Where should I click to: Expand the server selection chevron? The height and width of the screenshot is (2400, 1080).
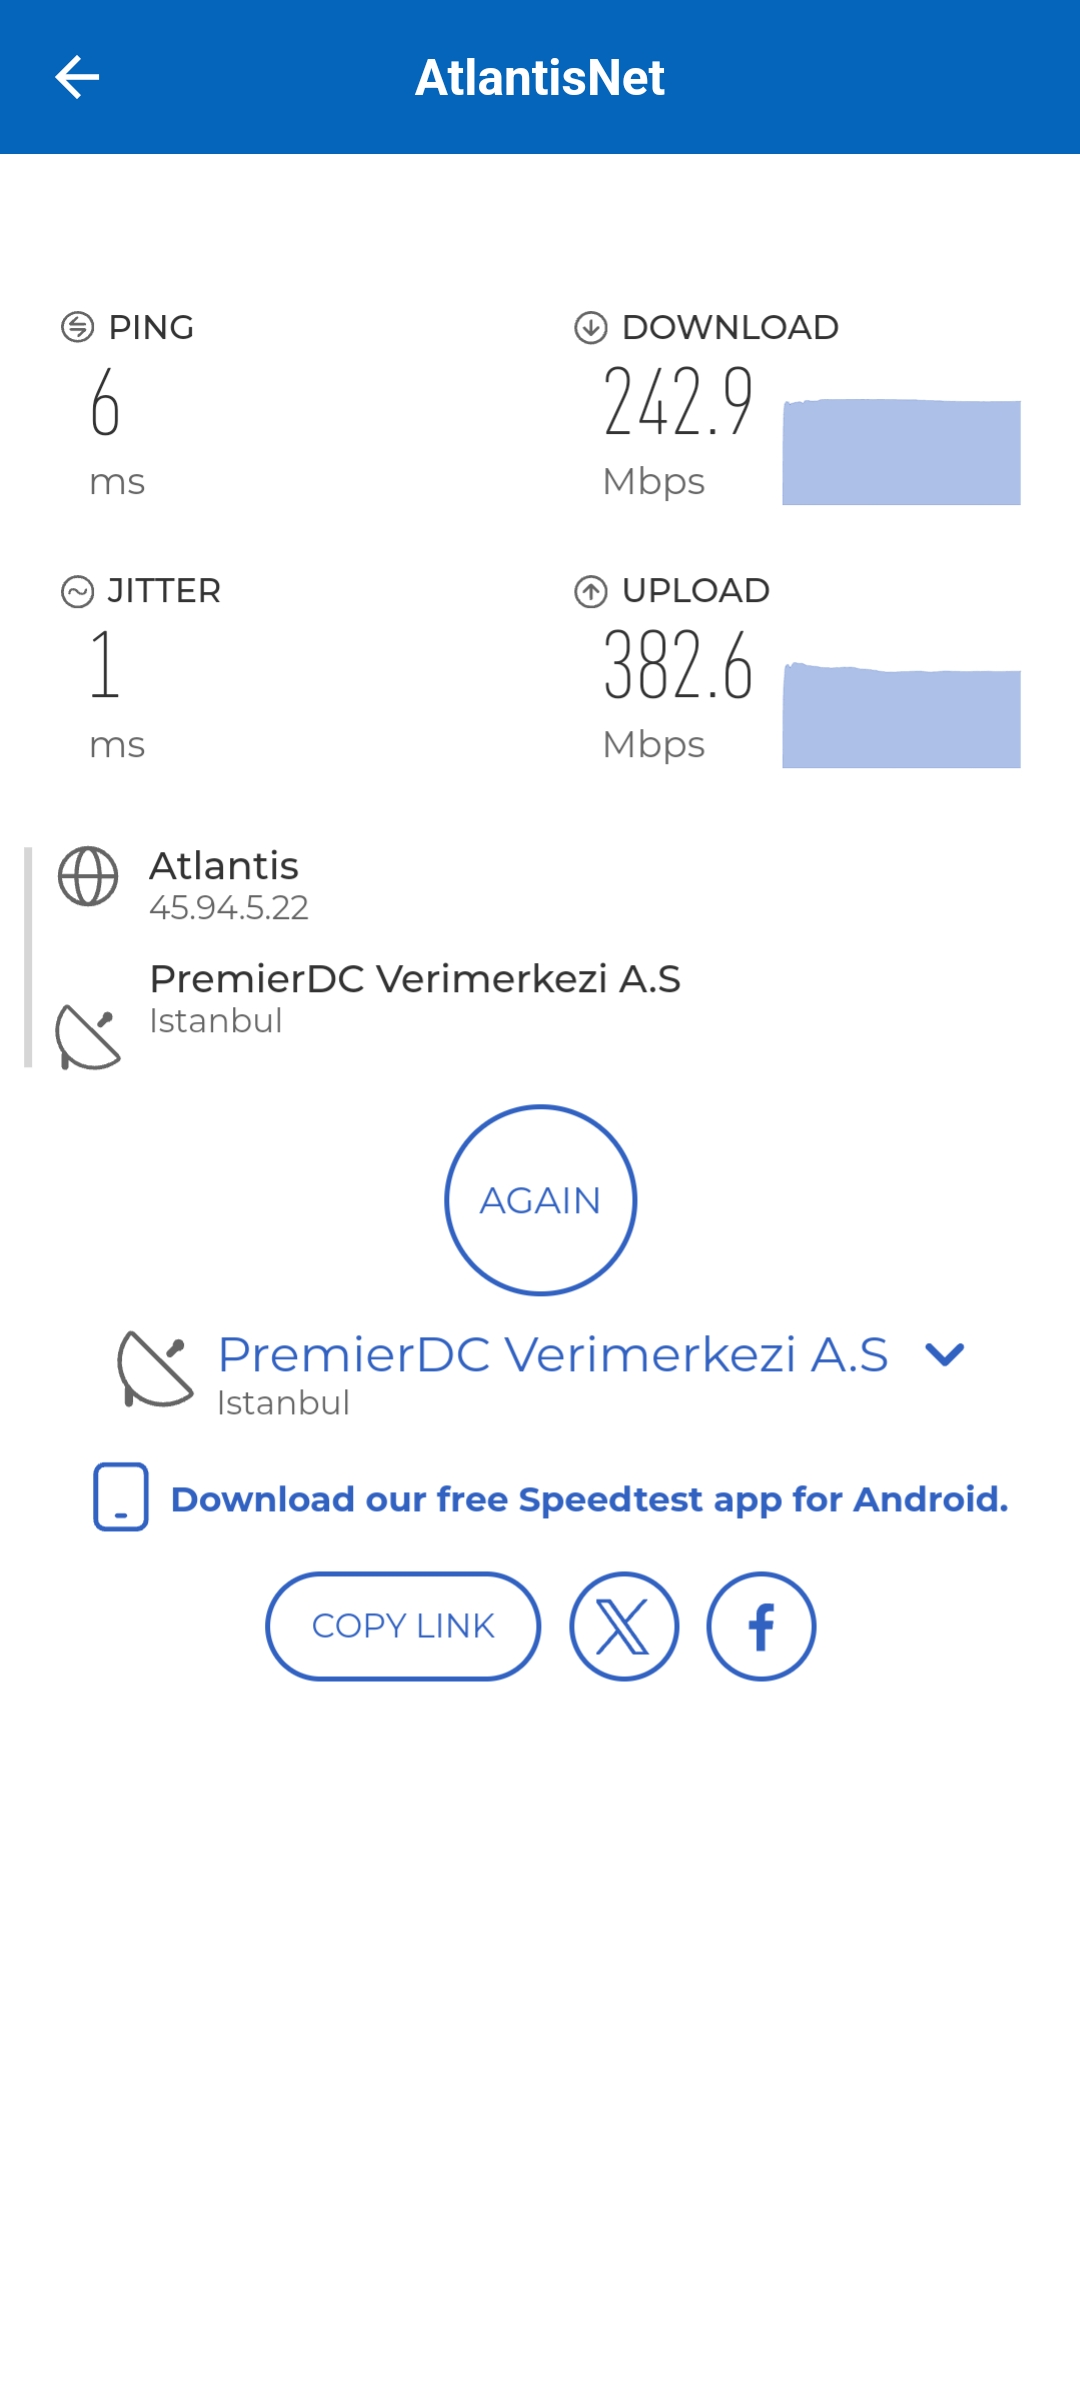tap(944, 1355)
